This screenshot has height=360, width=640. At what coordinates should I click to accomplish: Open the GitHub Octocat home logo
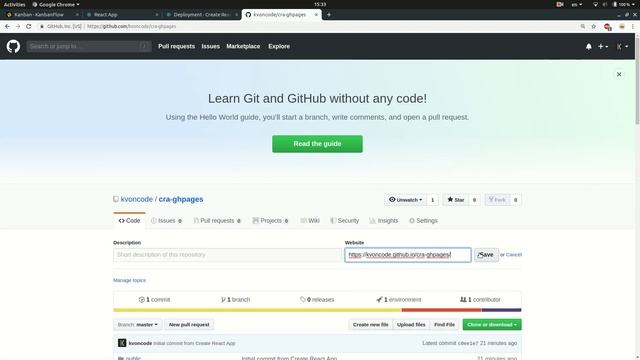click(x=13, y=46)
